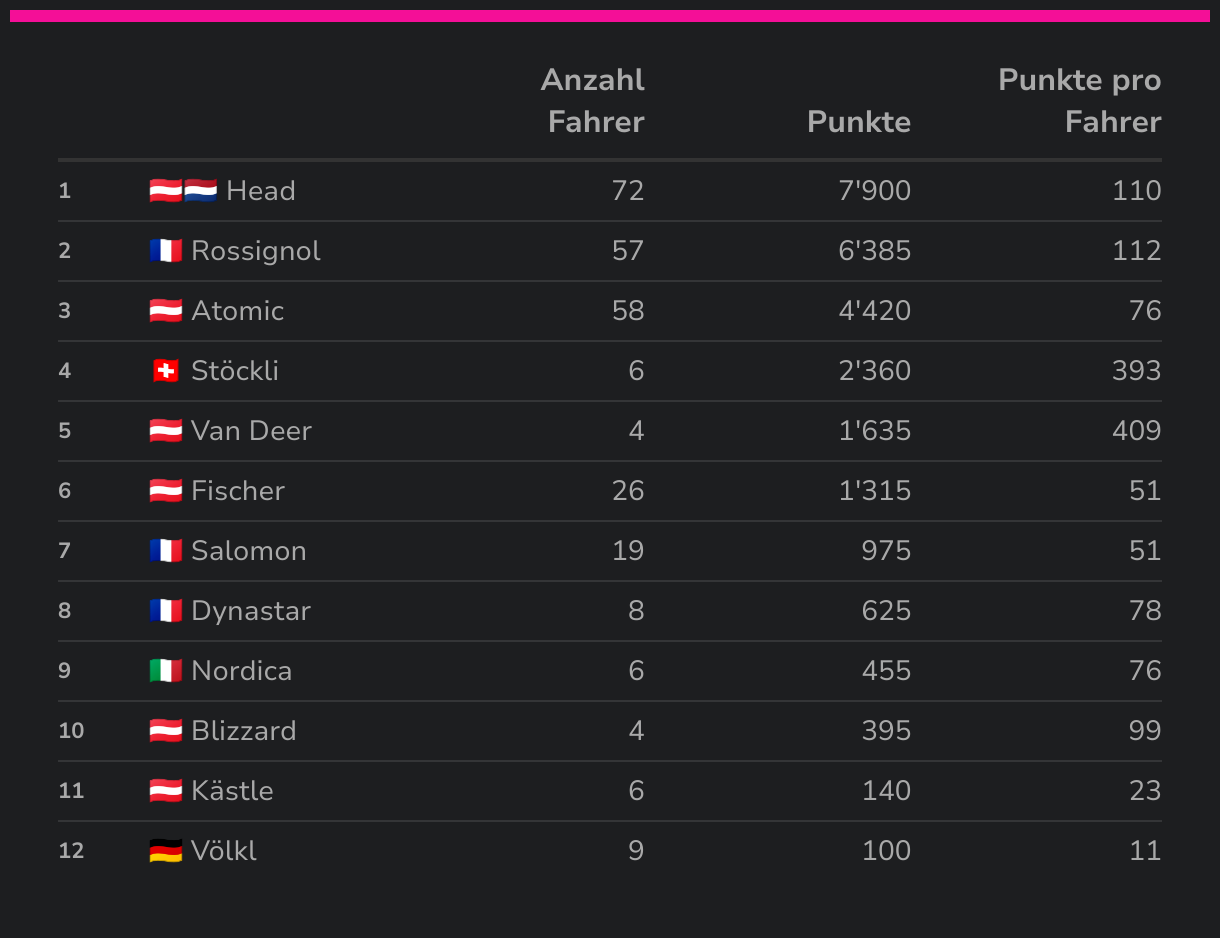Select the Kästle brand name

coord(232,791)
